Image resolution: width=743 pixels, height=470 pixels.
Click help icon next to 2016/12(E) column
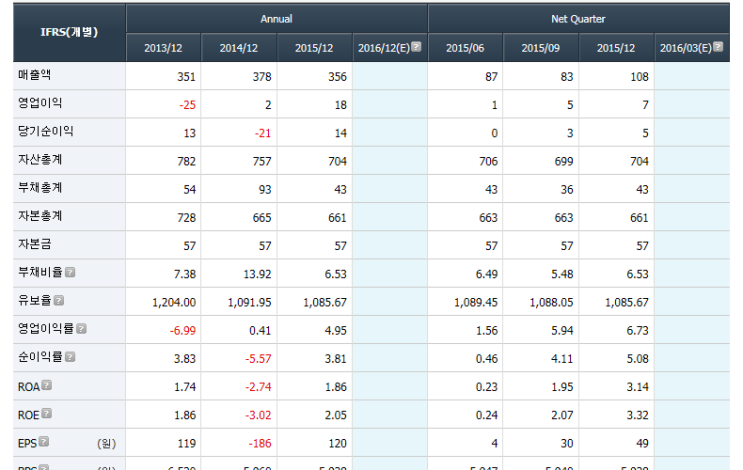(416, 46)
